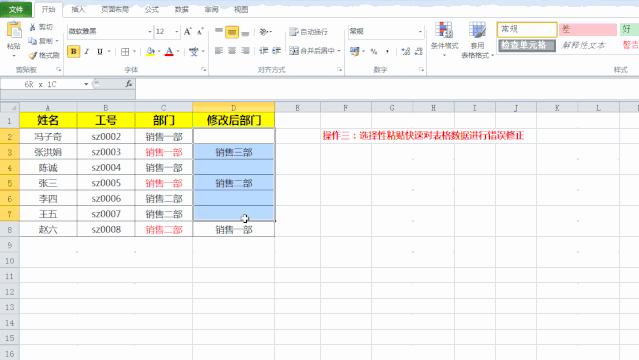Click Merge and Center (合并后居中) button

click(x=312, y=51)
